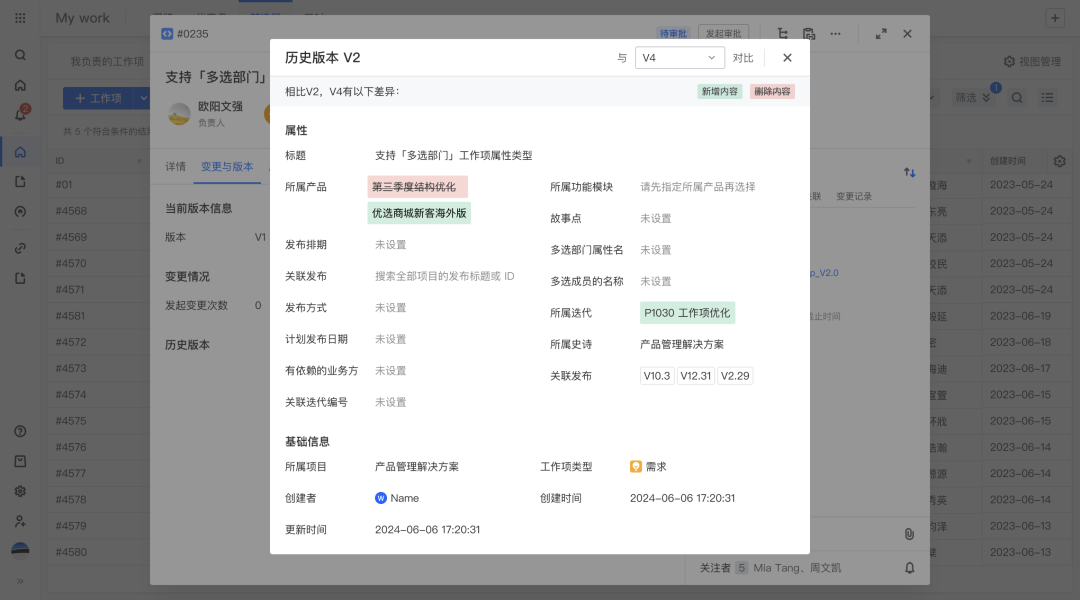Expand work item panel to fullscreen
Viewport: 1080px width, 600px height.
(881, 33)
